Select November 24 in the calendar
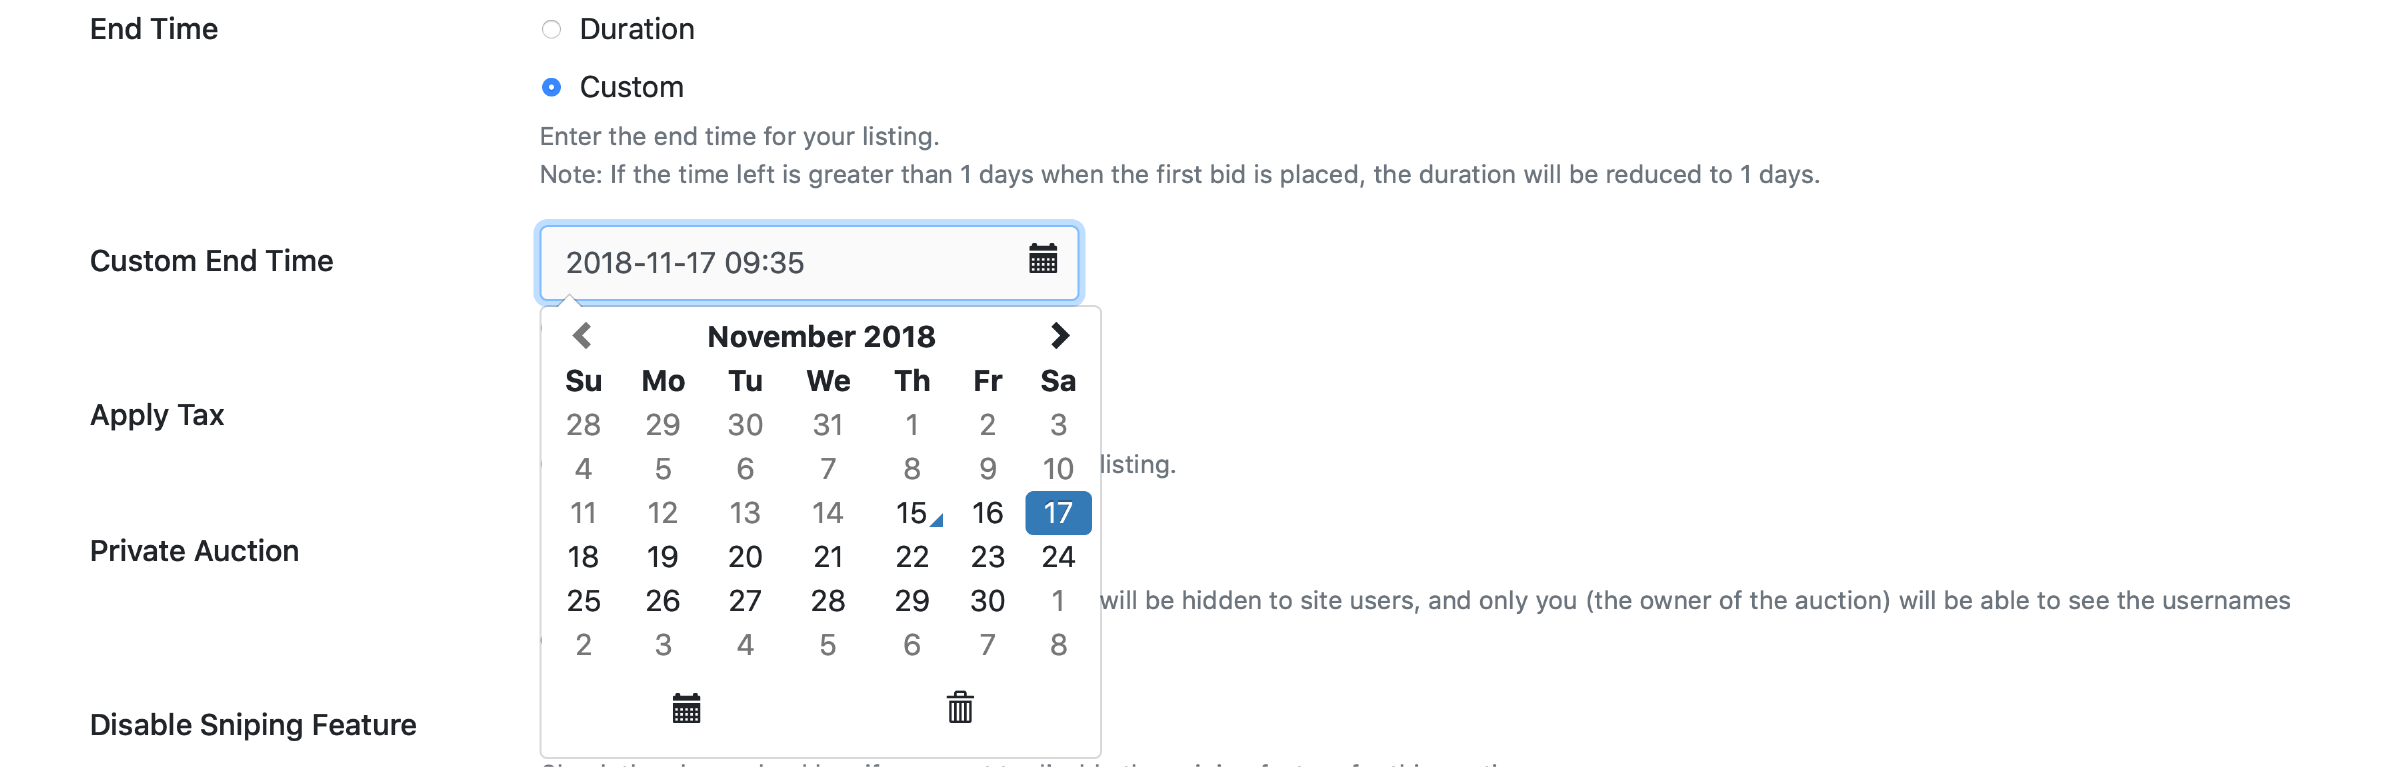2400x767 pixels. [1058, 557]
